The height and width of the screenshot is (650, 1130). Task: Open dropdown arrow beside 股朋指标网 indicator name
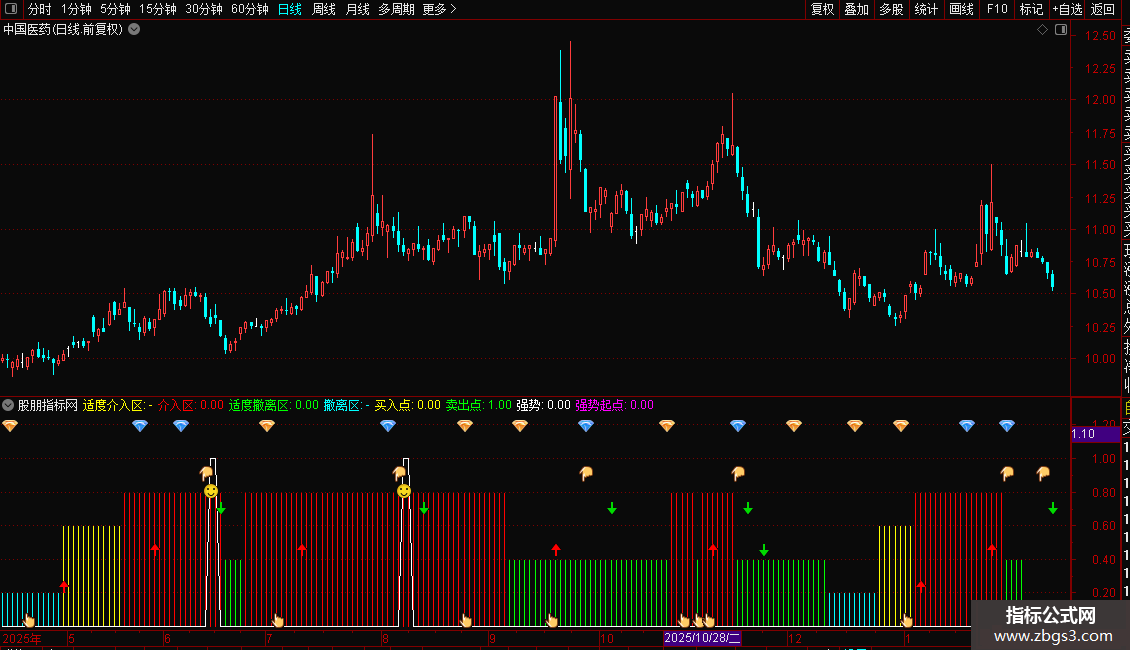pos(8,405)
